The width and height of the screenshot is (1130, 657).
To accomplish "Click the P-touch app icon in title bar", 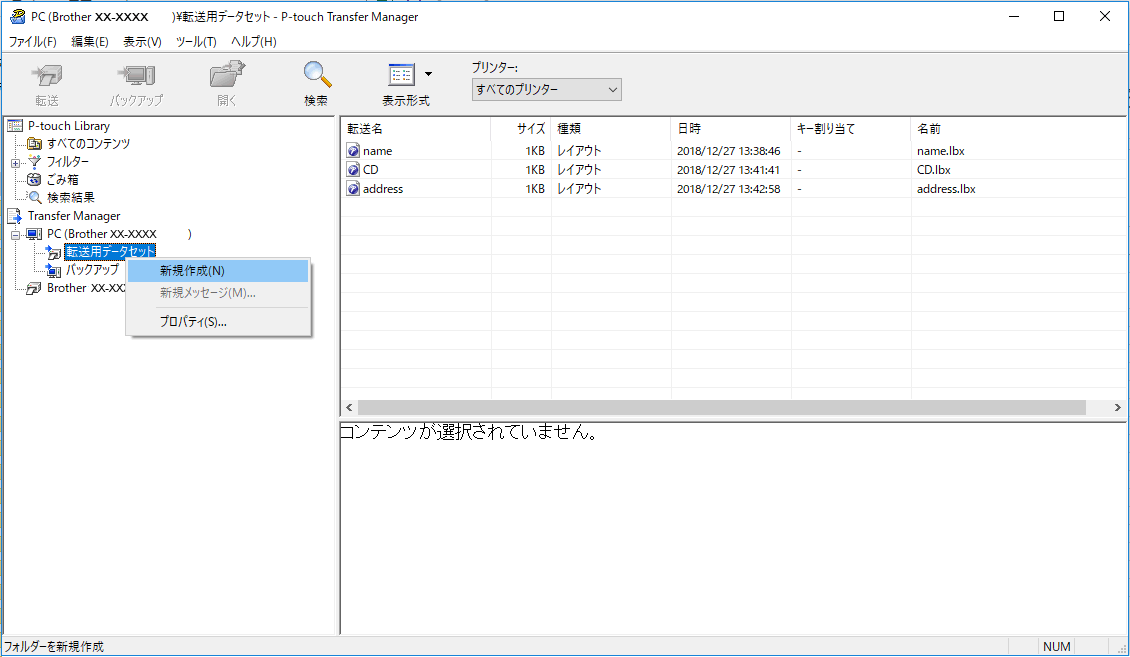I will [x=17, y=16].
